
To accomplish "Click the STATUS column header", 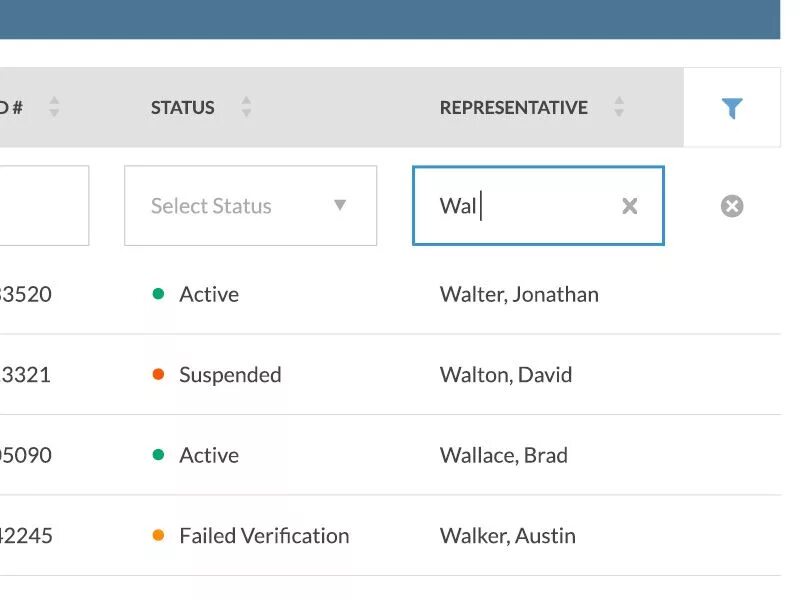I will 183,108.
